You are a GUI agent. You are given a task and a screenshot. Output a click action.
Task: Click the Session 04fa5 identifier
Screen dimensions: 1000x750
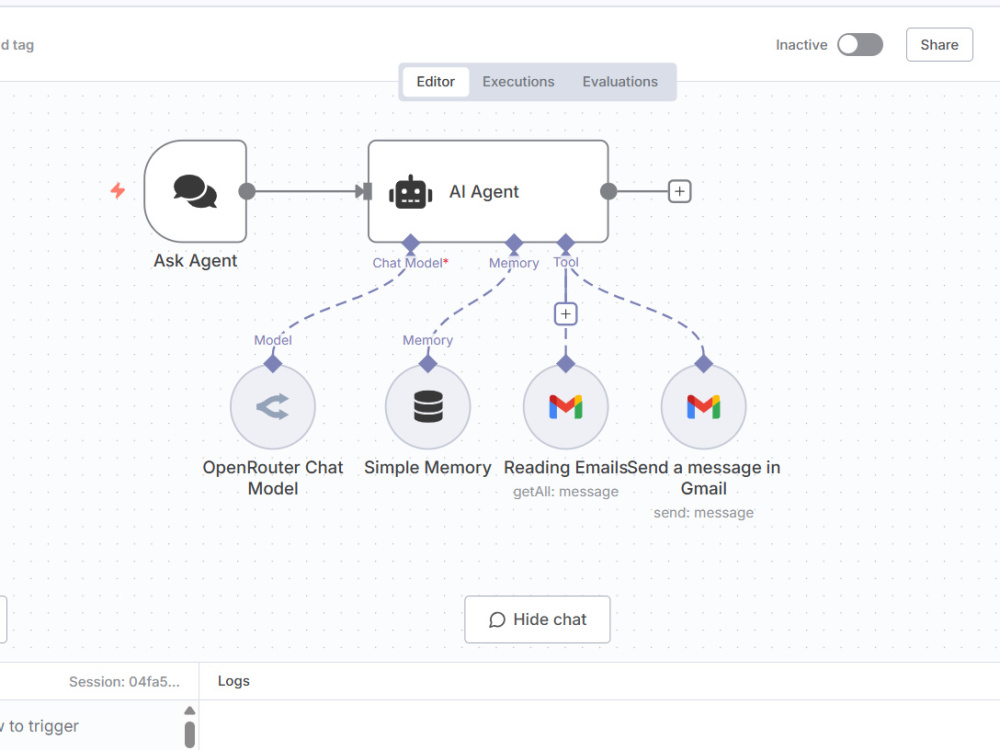pyautogui.click(x=124, y=682)
